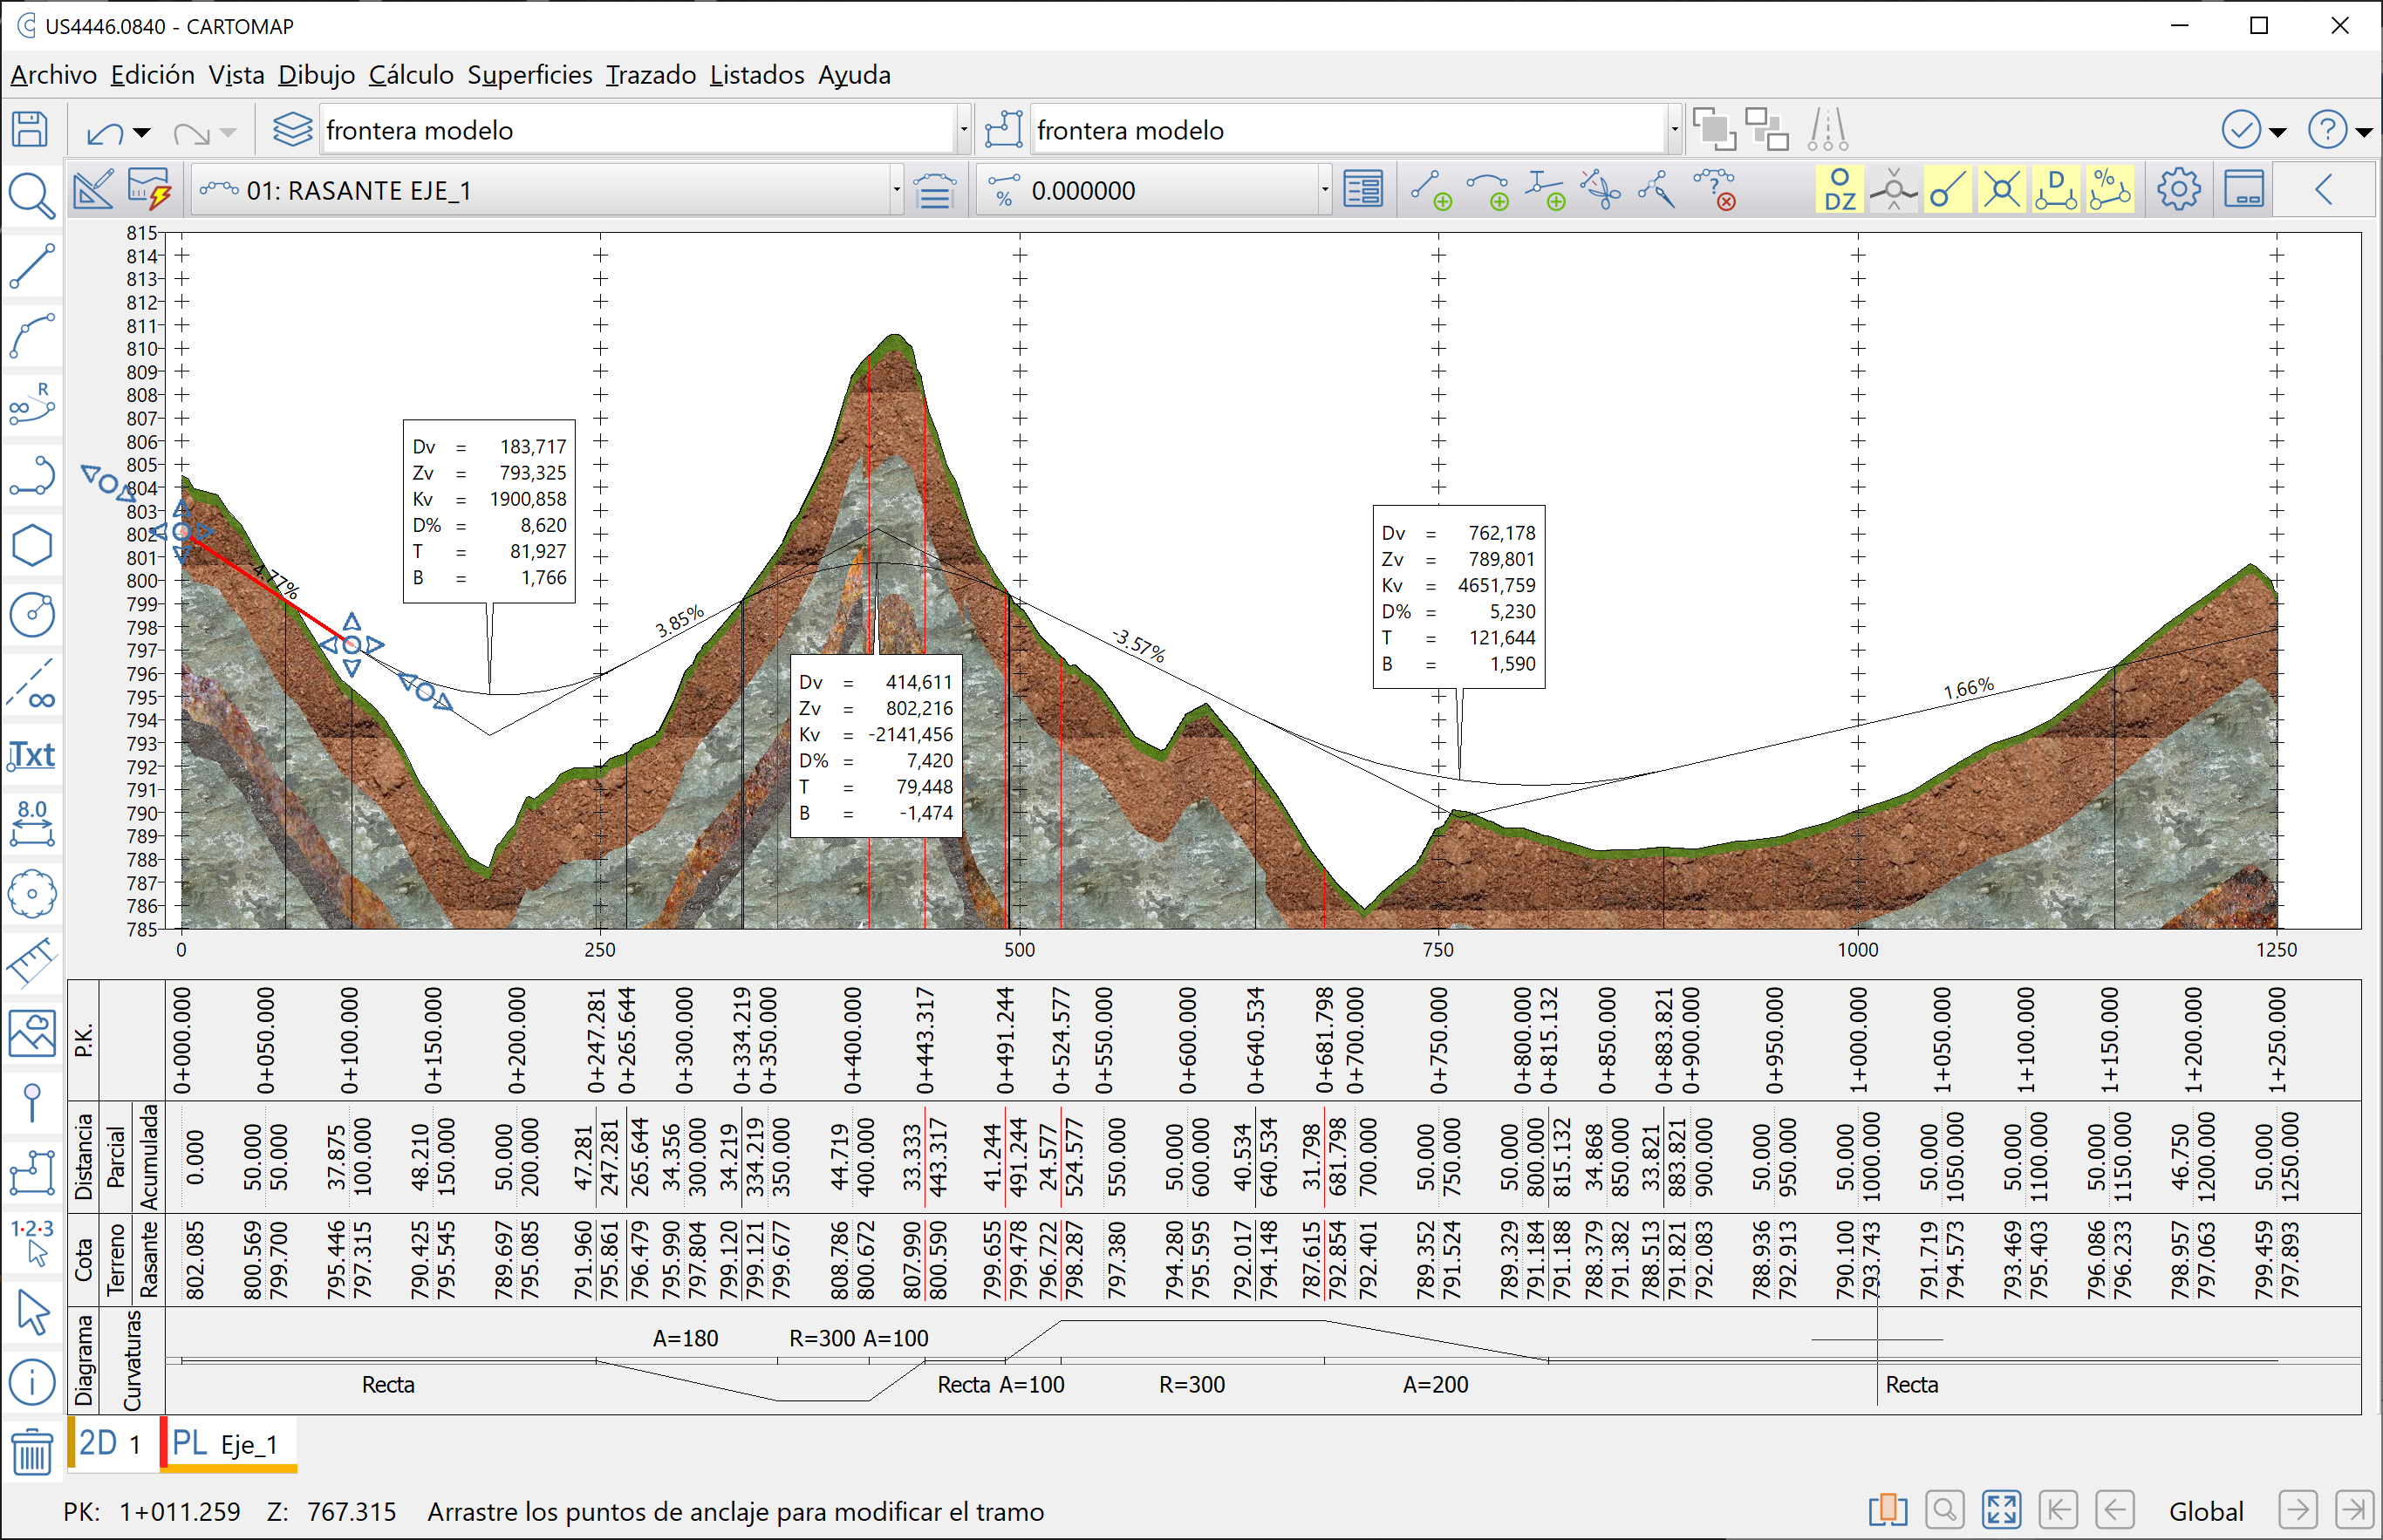Click the information tool icon

click(x=32, y=1382)
